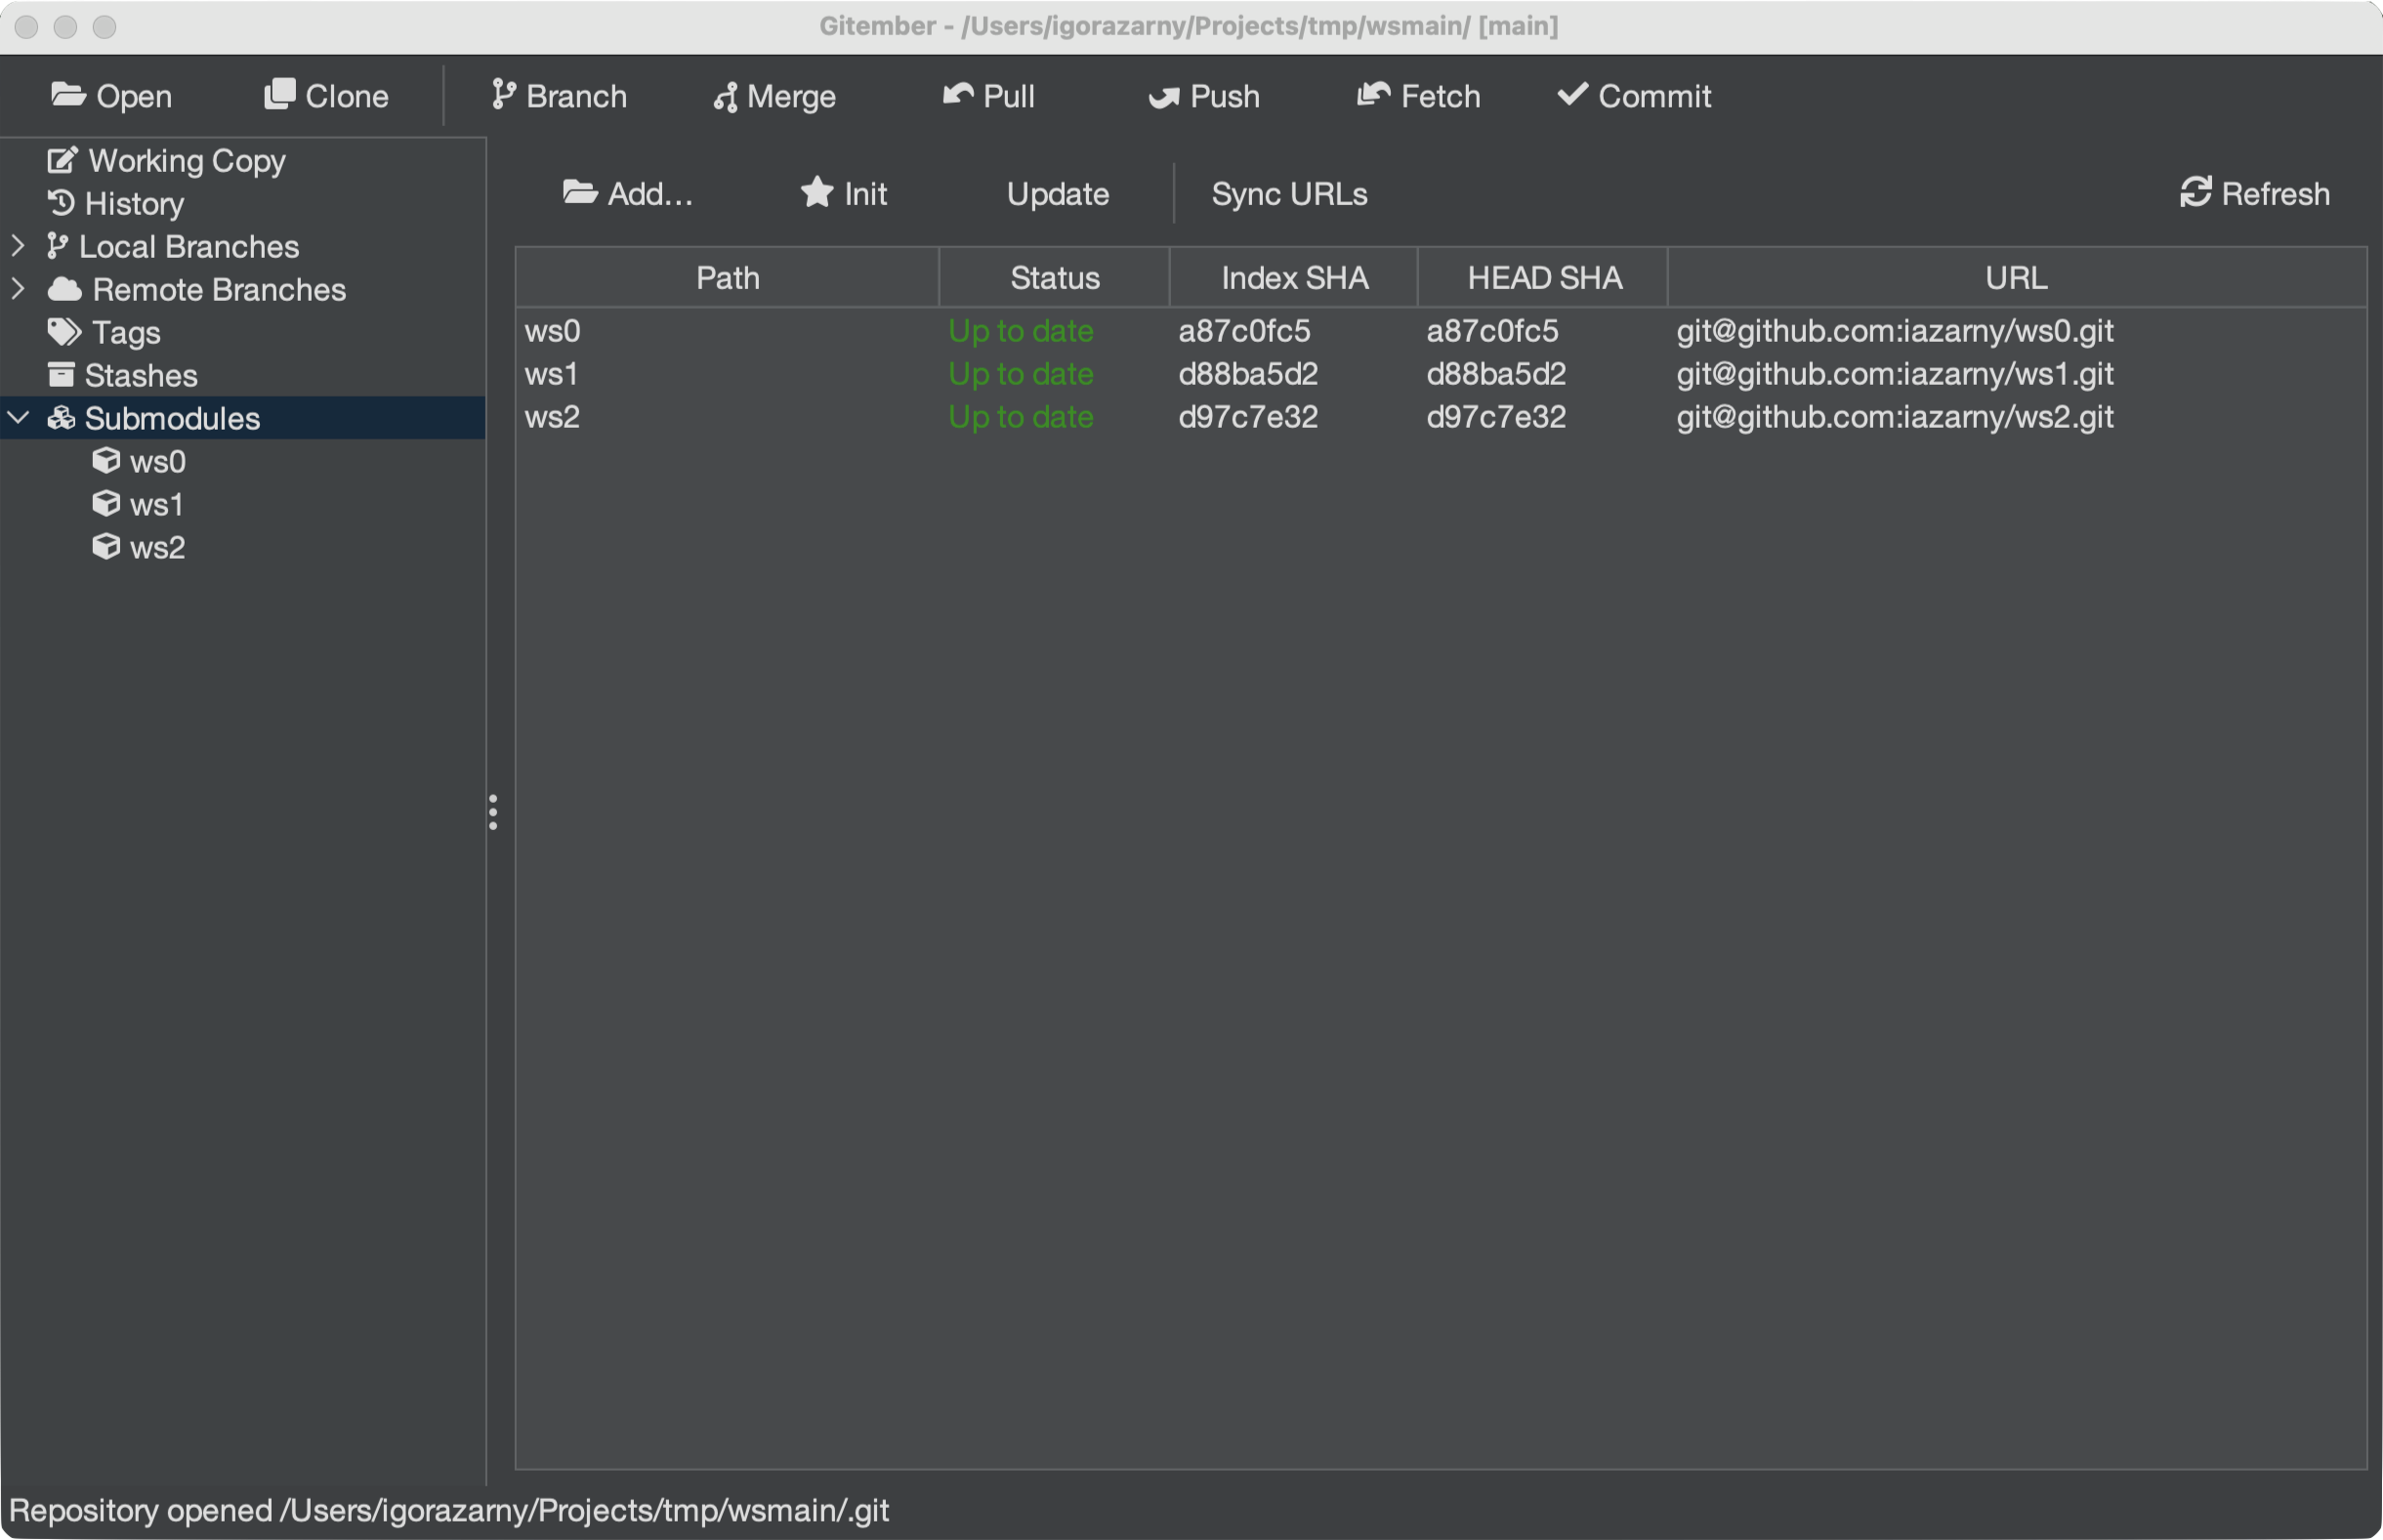Open the Working Copy view
The width and height of the screenshot is (2383, 1540).
[187, 161]
